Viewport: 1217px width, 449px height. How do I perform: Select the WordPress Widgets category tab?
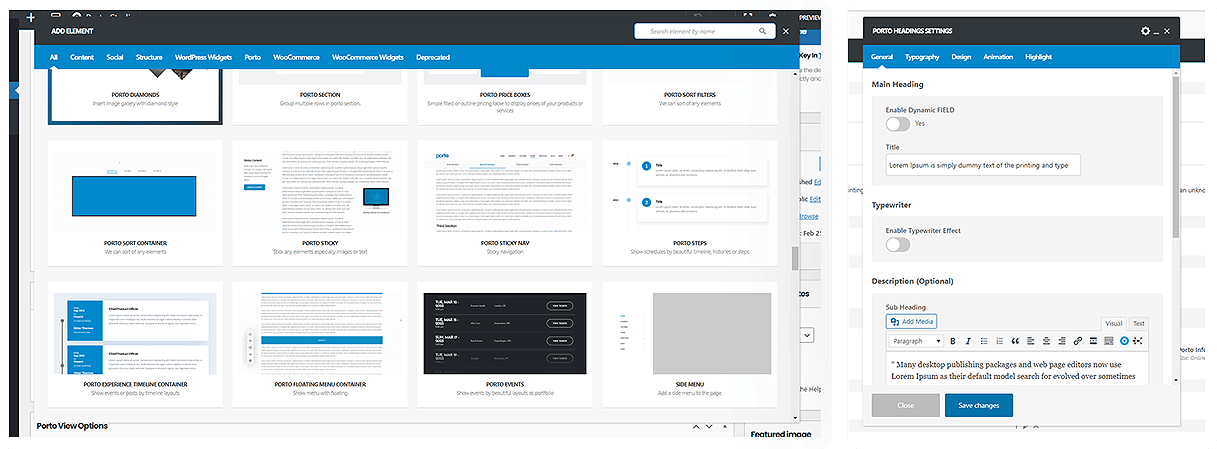203,58
